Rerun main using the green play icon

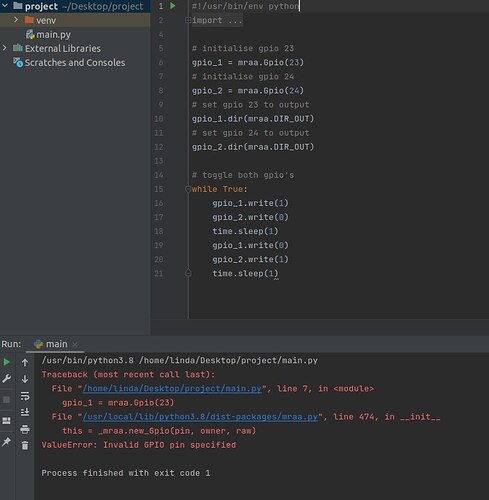pyautogui.click(x=6, y=362)
